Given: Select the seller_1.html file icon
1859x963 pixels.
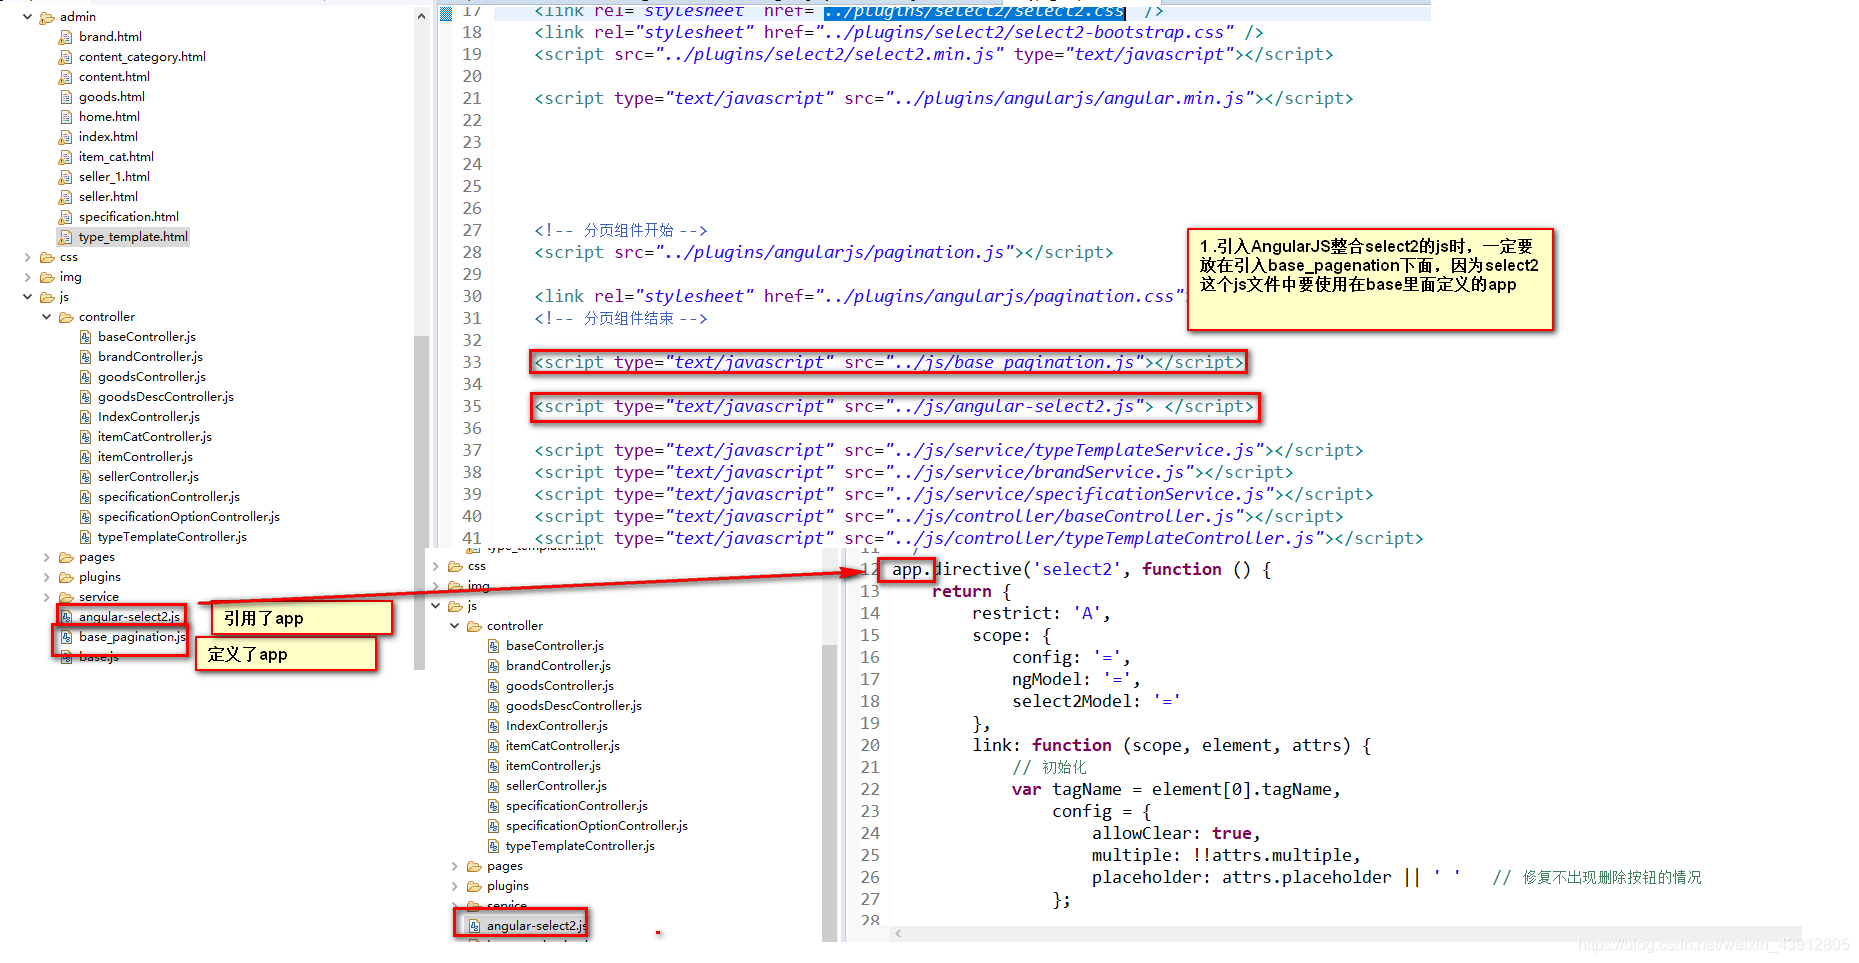Looking at the screenshot, I should pyautogui.click(x=66, y=177).
